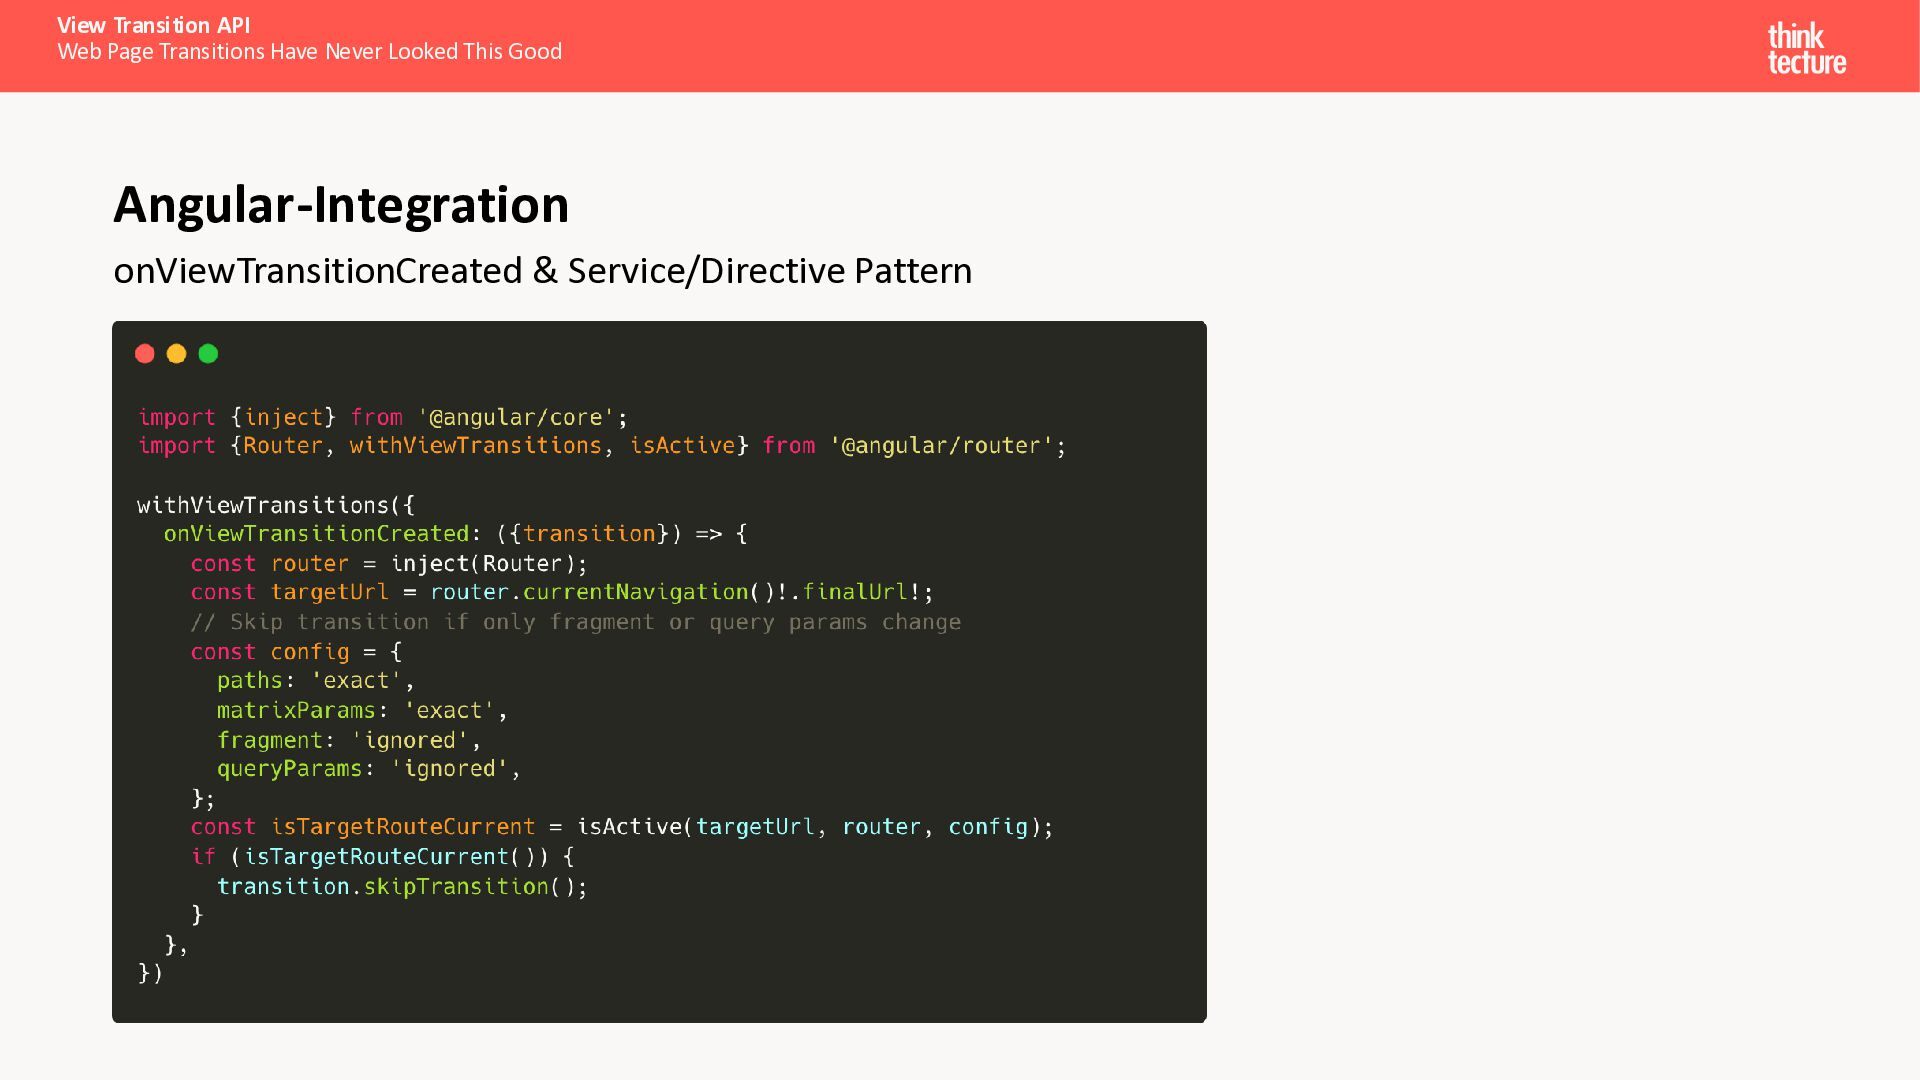Click the '@angular/core' import string
This screenshot has width=1920, height=1080.
(x=515, y=417)
